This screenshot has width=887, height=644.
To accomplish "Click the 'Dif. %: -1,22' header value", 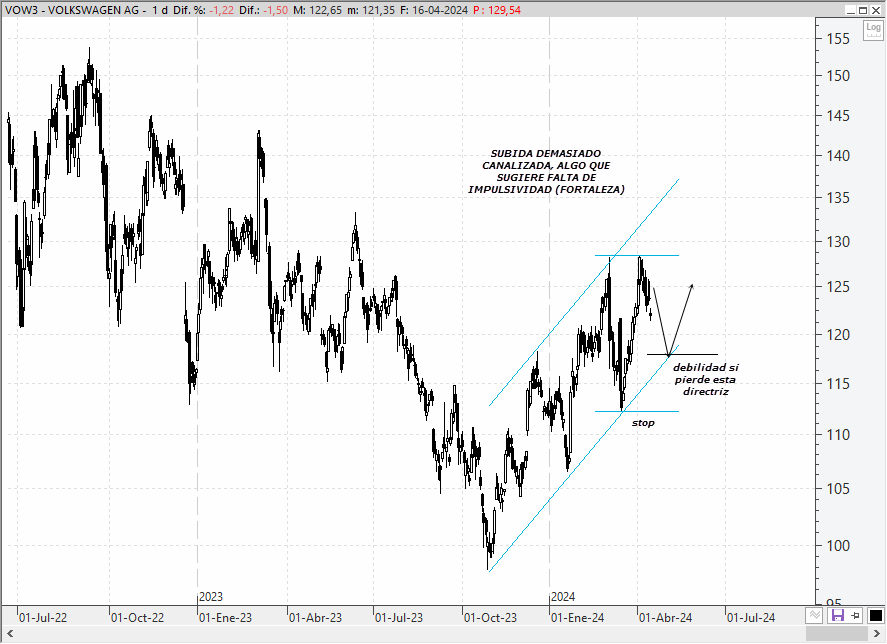I will click(203, 10).
